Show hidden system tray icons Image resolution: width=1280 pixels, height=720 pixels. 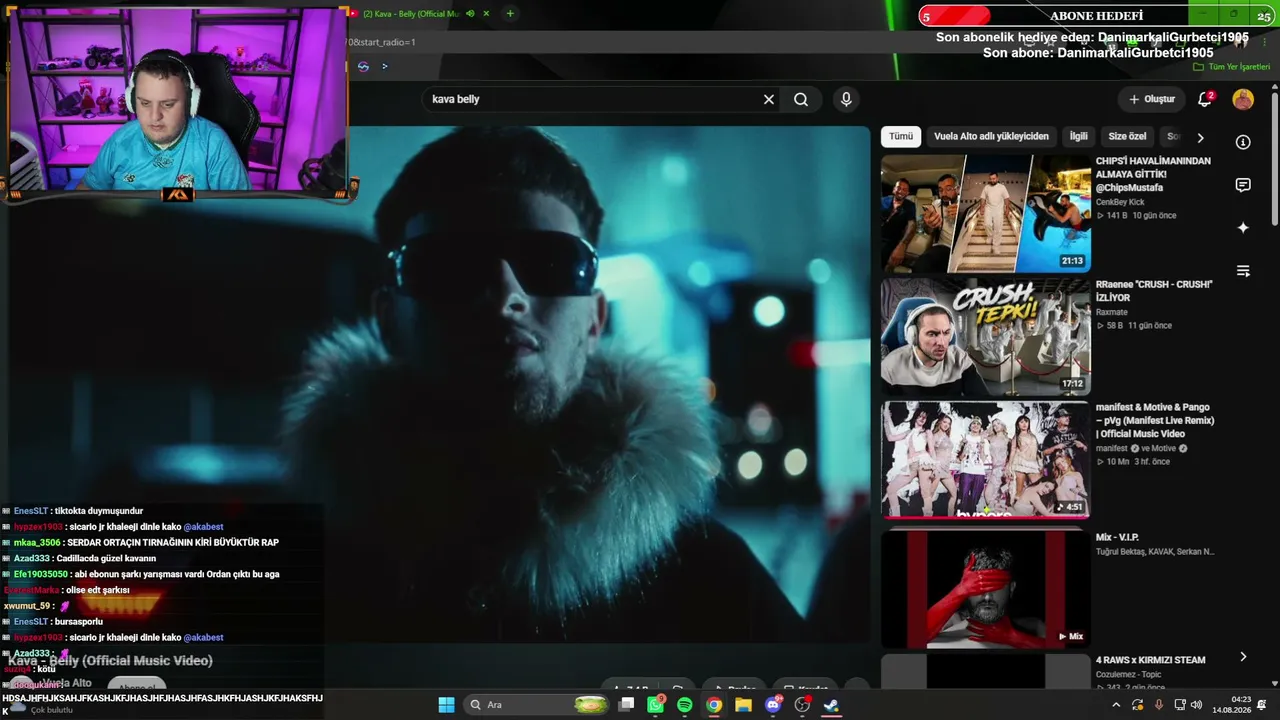1116,705
